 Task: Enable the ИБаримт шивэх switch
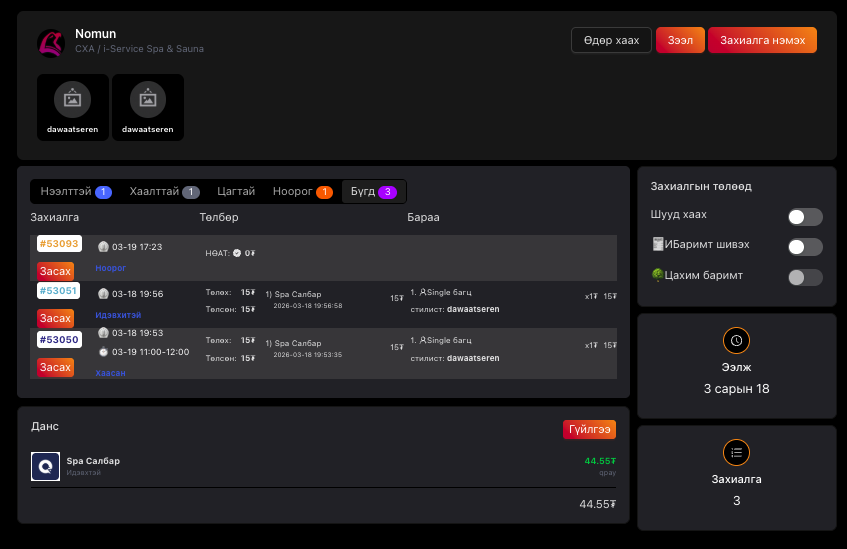click(x=805, y=247)
